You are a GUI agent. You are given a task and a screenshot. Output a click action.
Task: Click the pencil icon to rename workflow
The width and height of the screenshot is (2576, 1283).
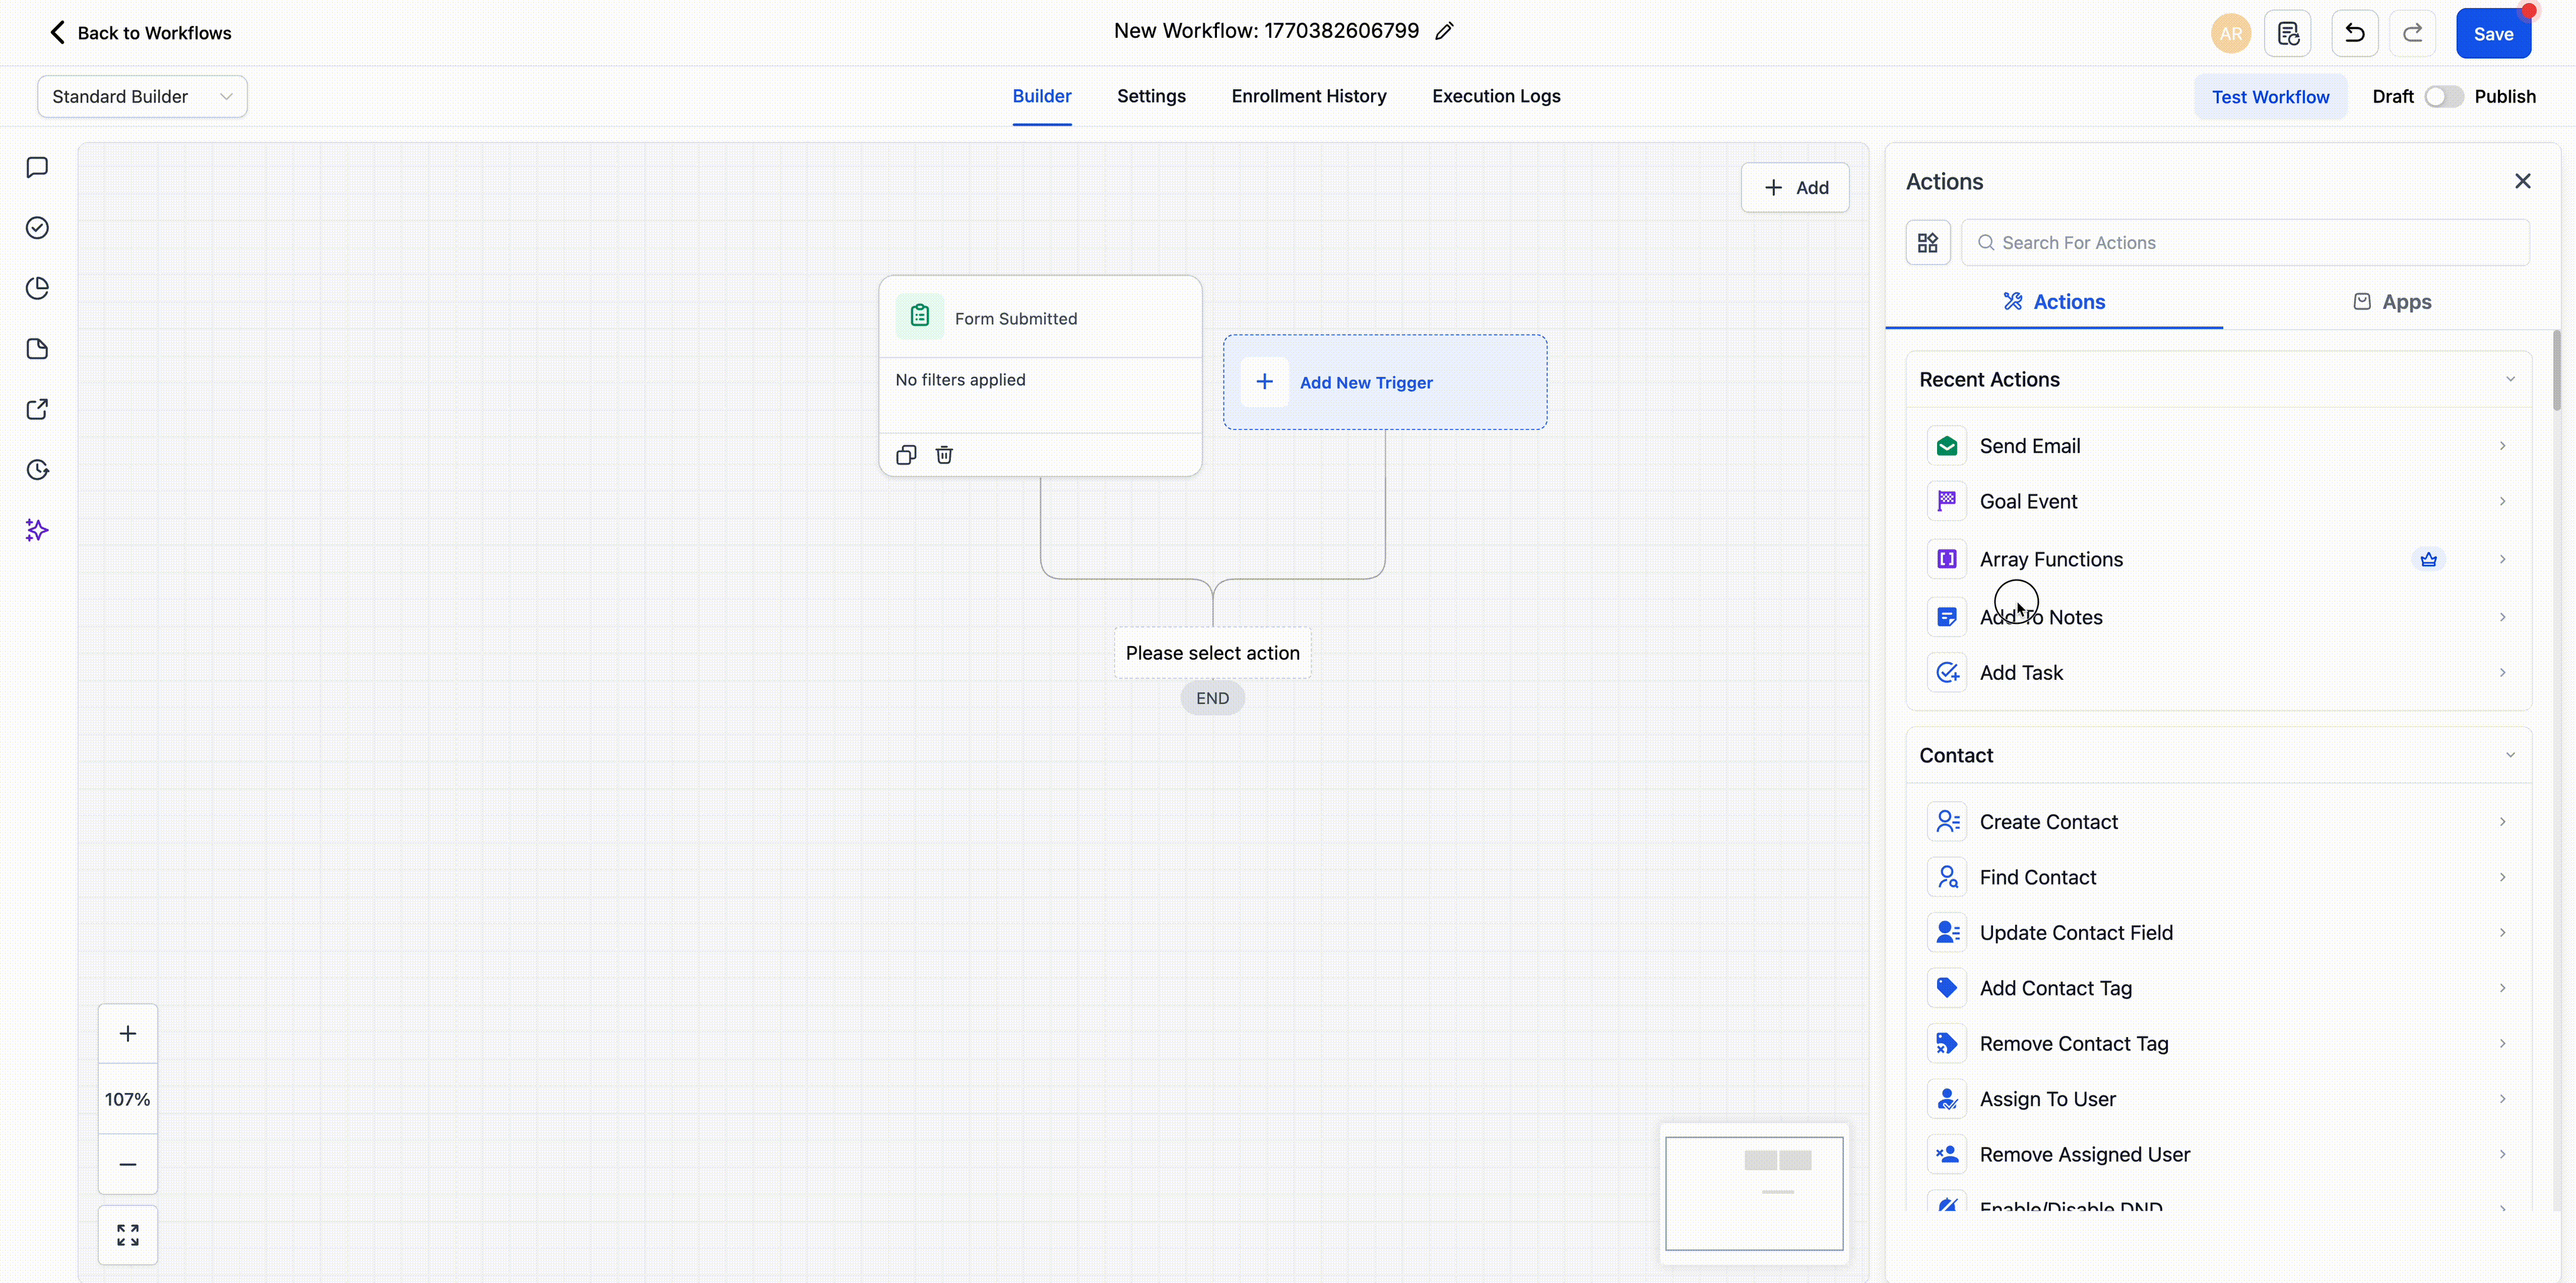tap(1444, 31)
